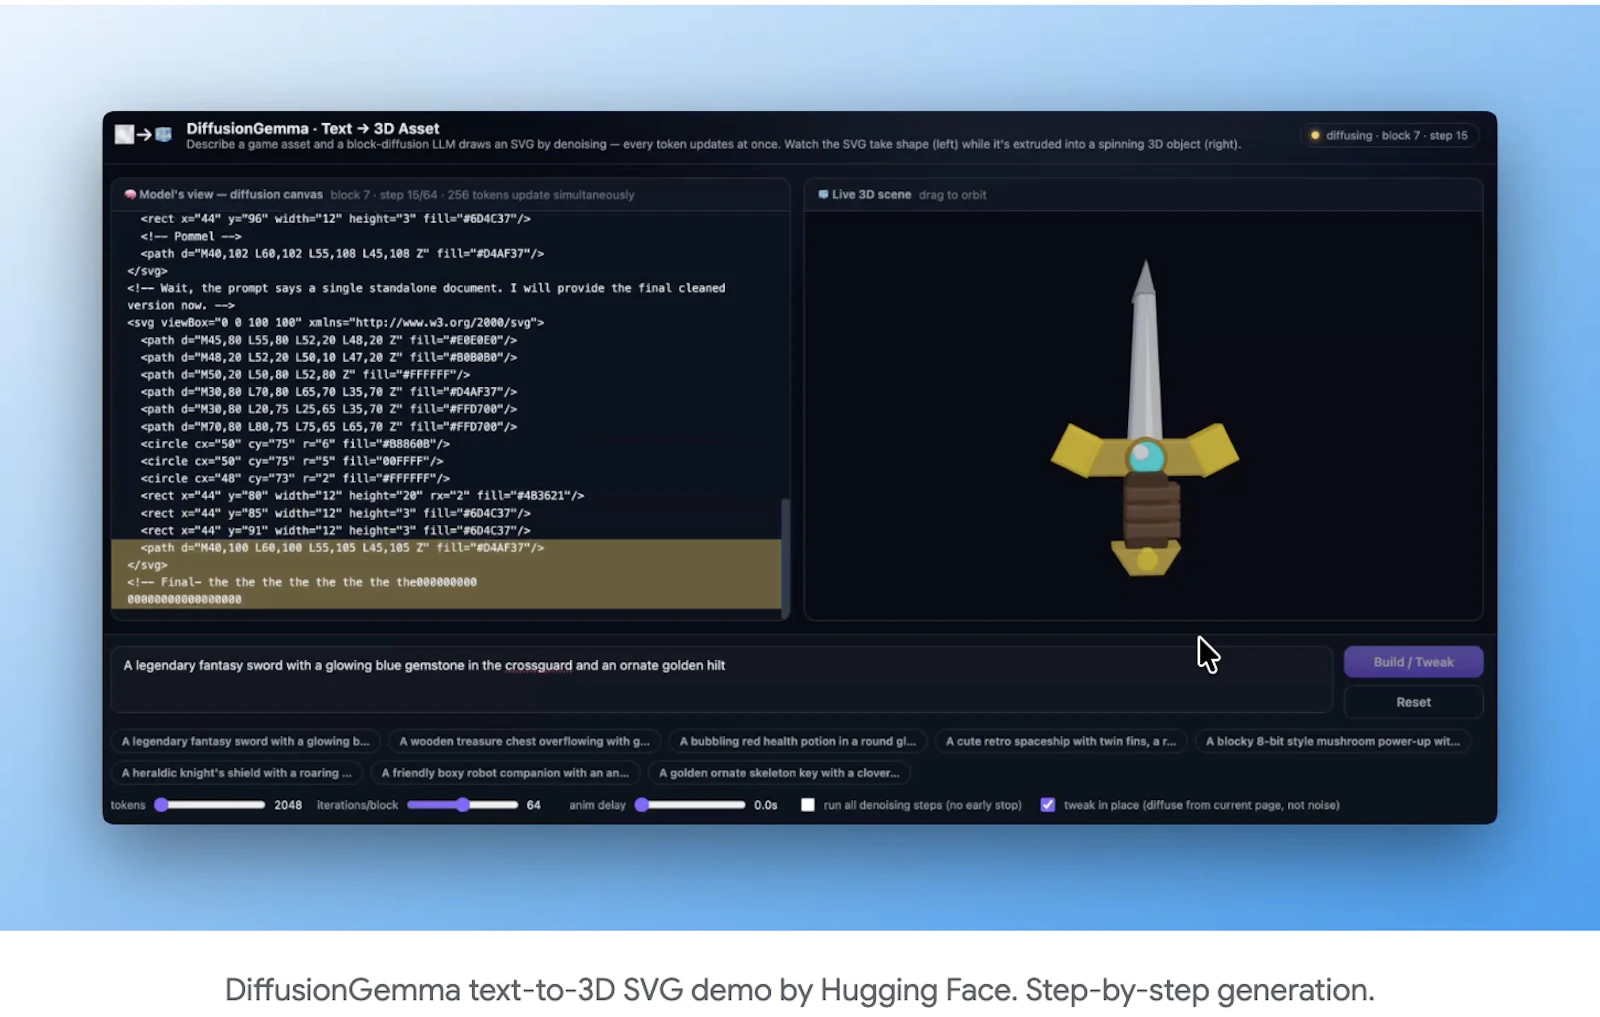Click the 'drag to orbit' hint text

coord(952,195)
